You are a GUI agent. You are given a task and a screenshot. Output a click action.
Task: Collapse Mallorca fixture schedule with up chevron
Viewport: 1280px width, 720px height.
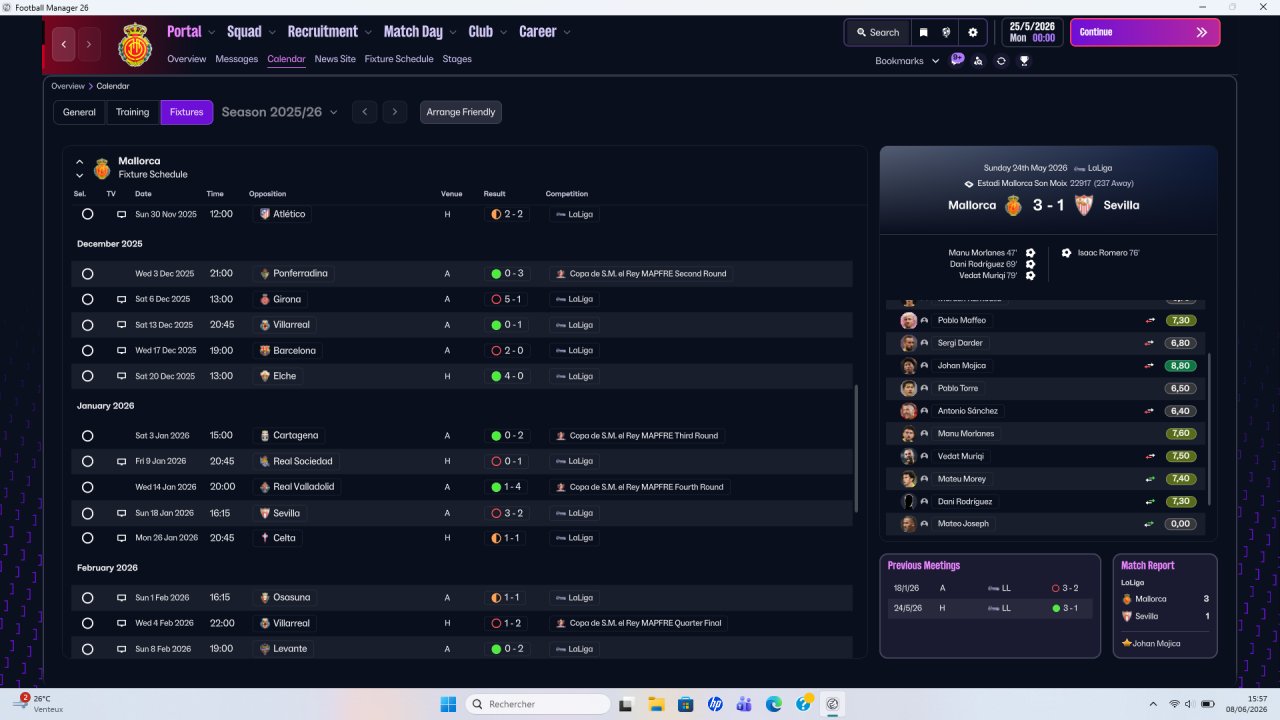(x=80, y=161)
